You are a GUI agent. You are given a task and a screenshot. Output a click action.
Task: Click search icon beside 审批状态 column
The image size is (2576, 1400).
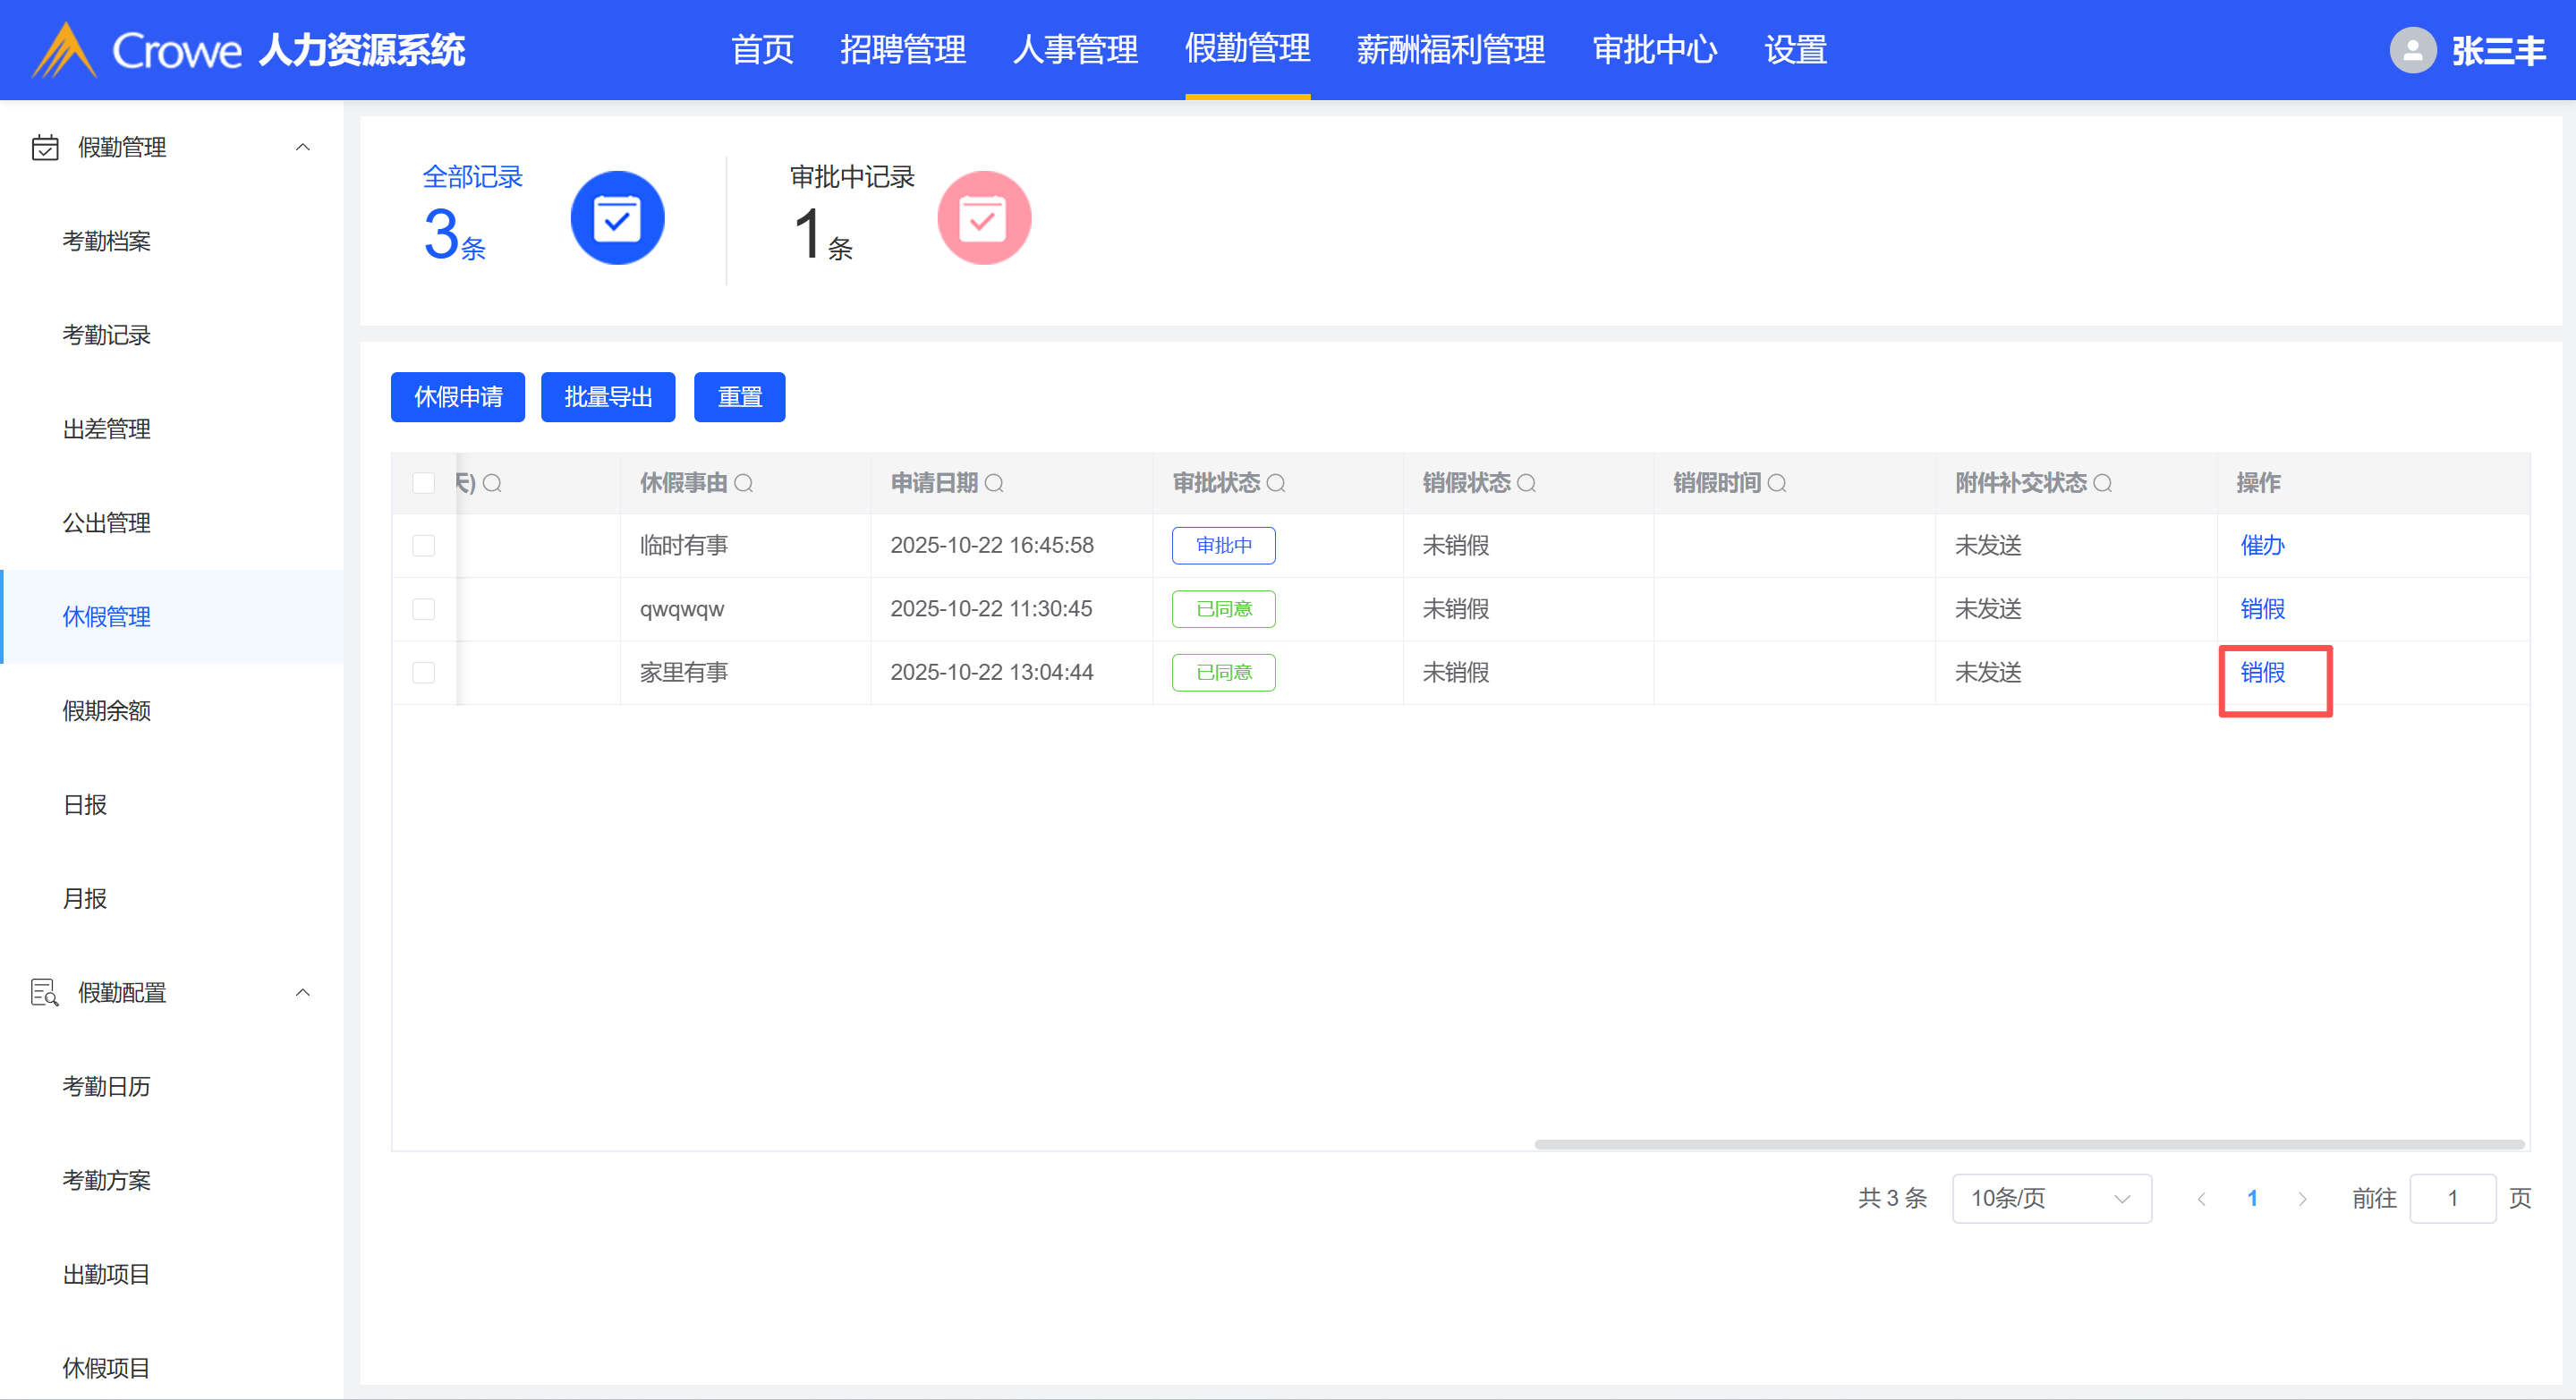(x=1276, y=483)
